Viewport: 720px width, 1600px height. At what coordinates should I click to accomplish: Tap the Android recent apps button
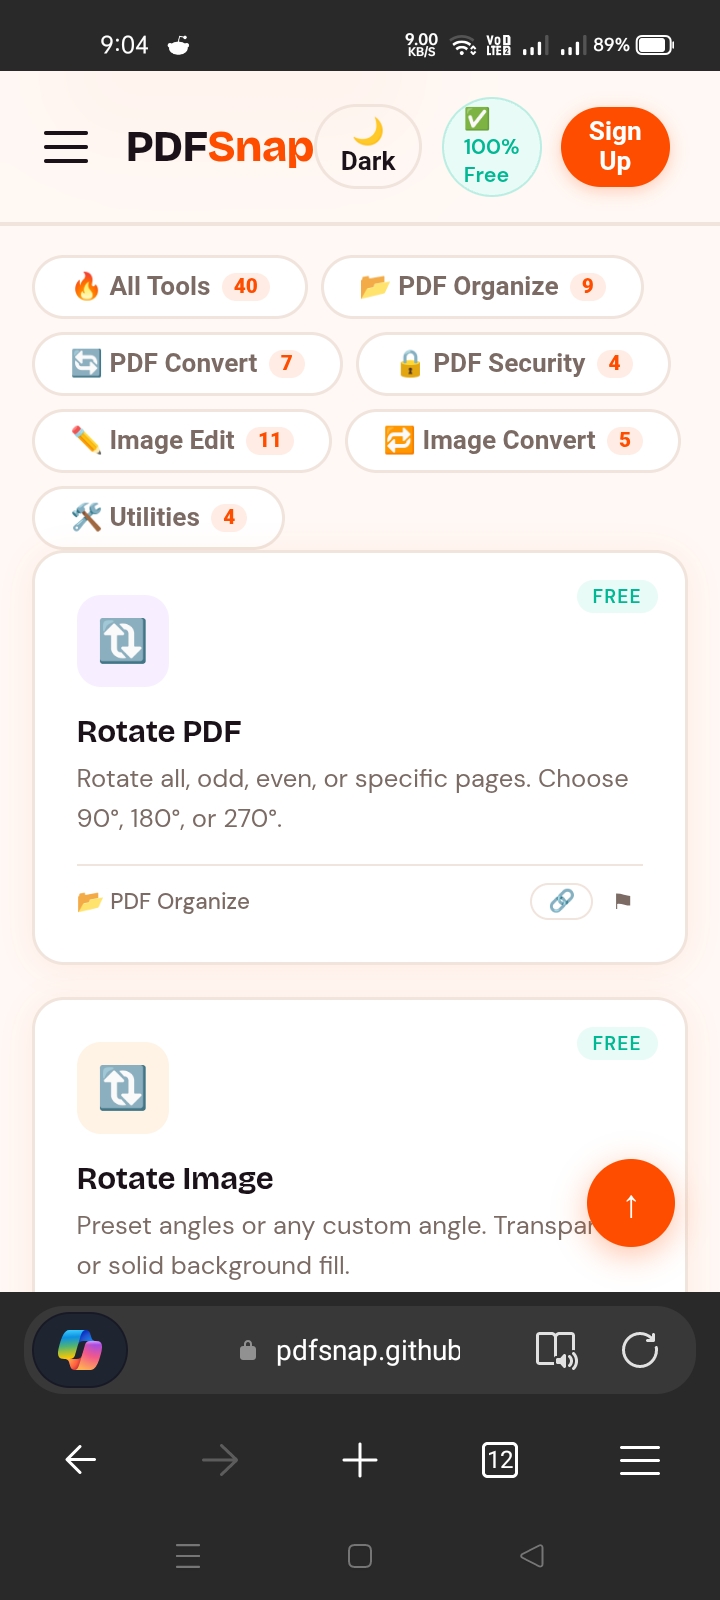click(188, 1556)
